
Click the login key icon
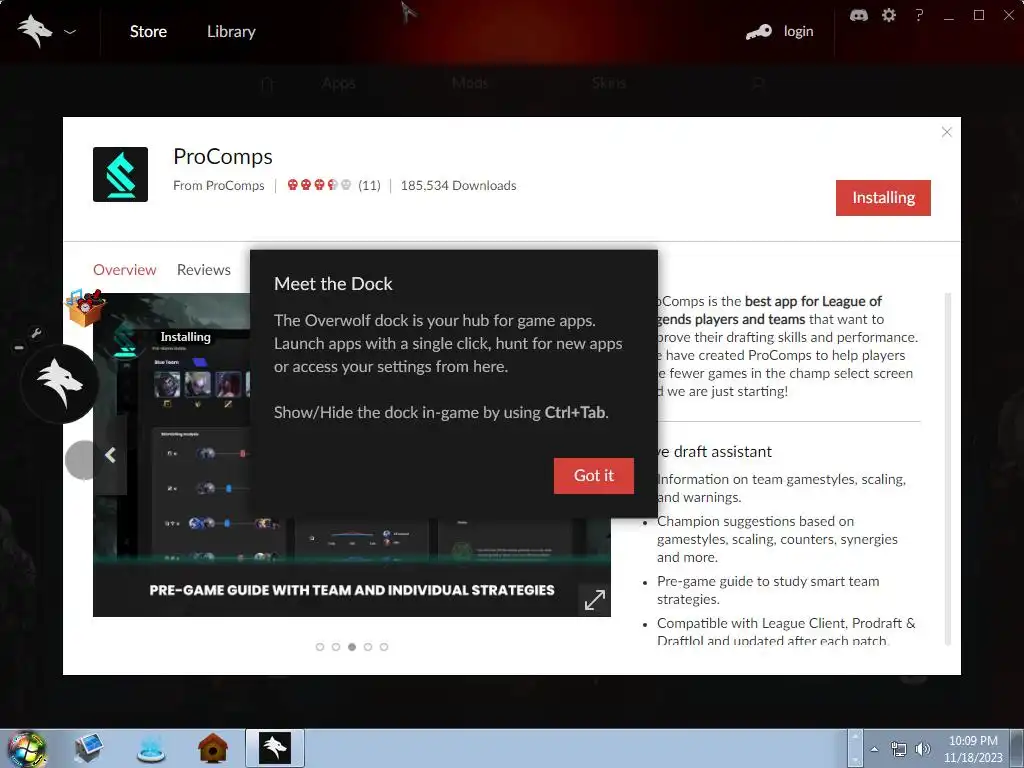tap(759, 31)
